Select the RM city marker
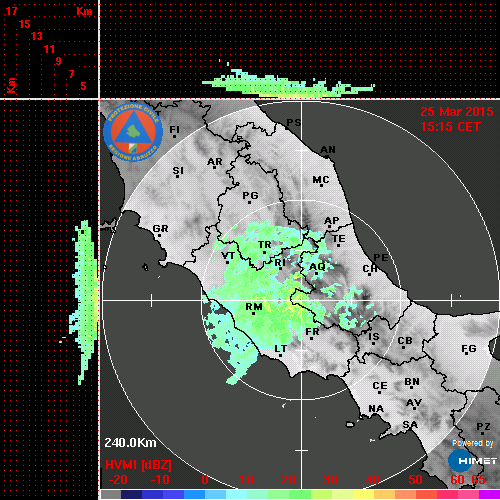Screen dimensions: 500x500 click(253, 314)
